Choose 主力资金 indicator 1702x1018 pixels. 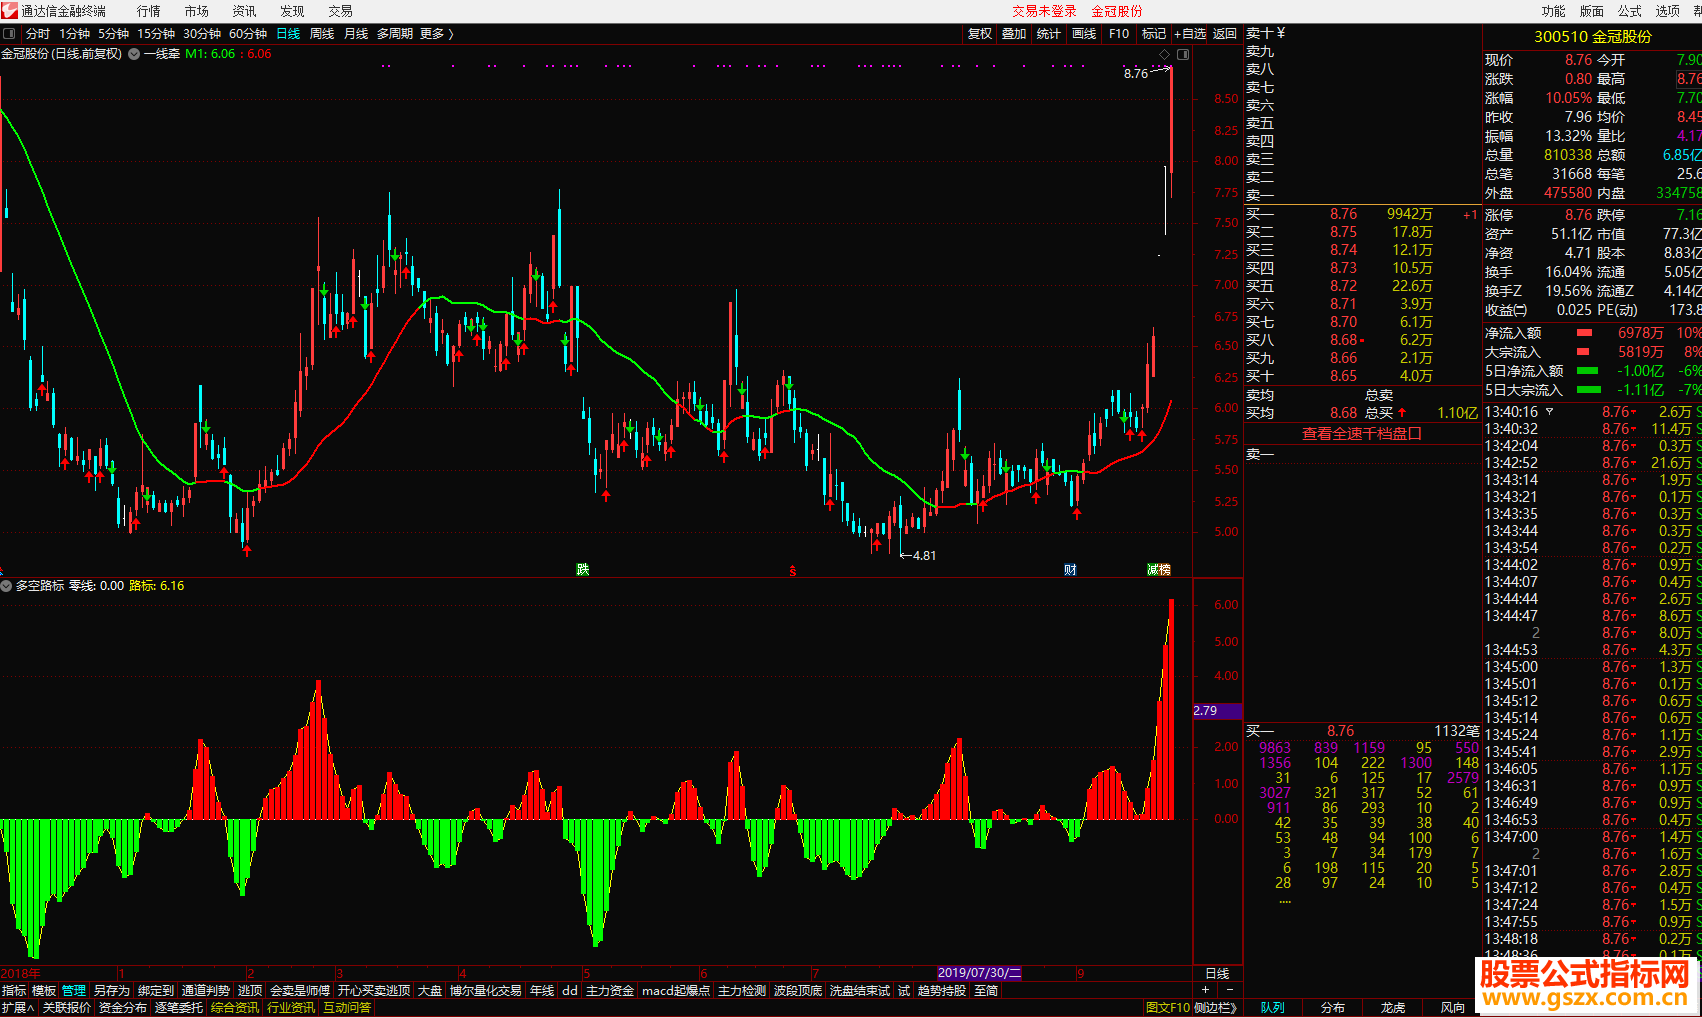[x=610, y=991]
